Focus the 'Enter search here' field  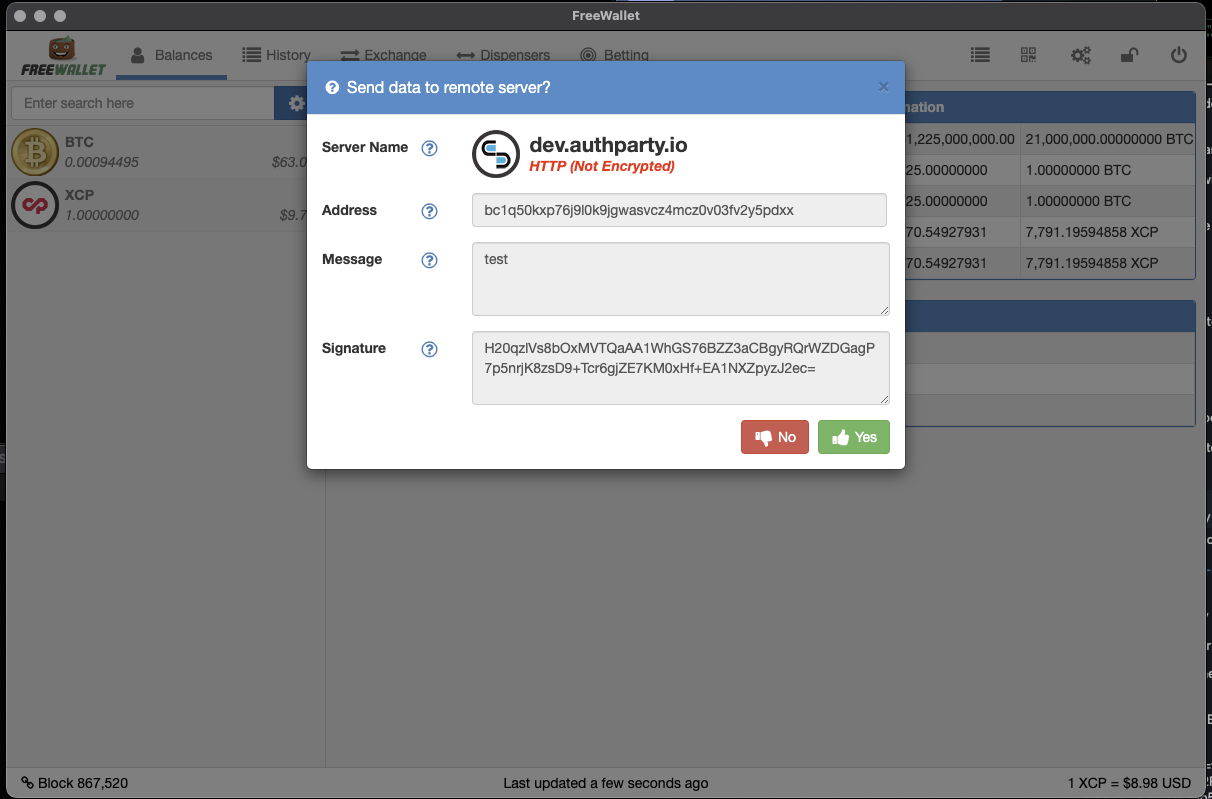[x=142, y=103]
